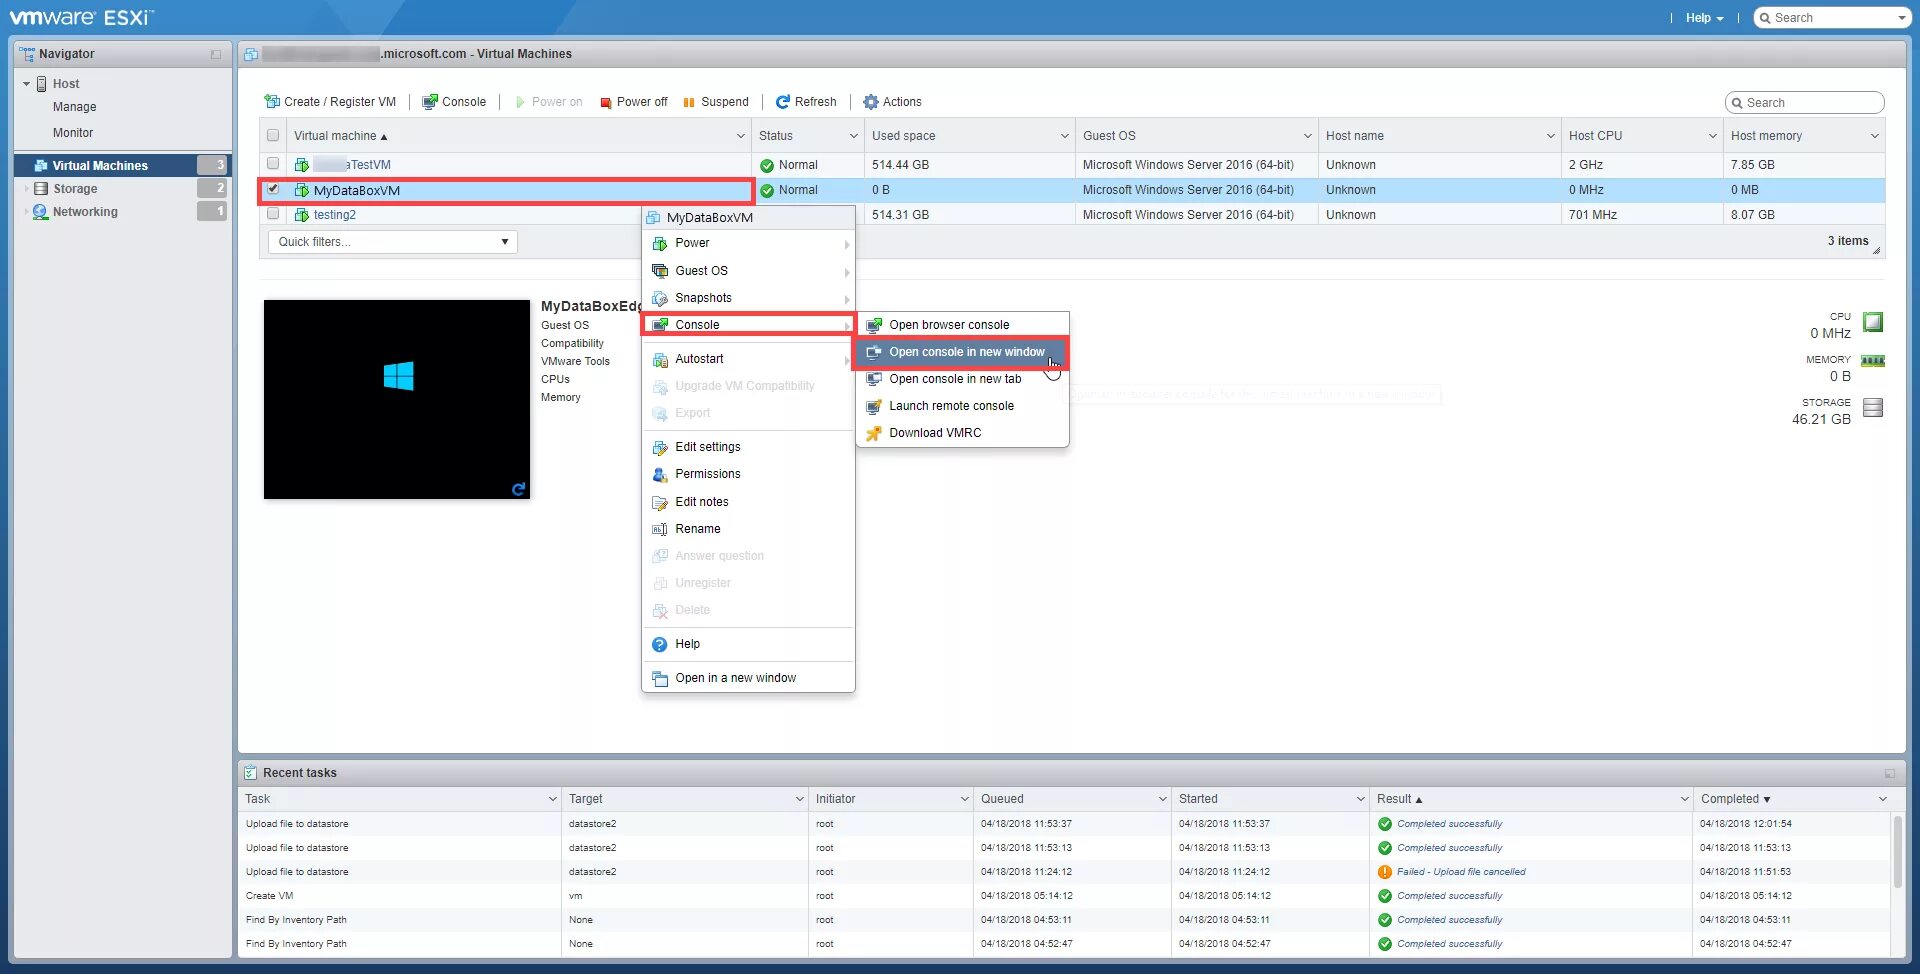
Task: Click the Actions gear icon
Action: coord(871,102)
